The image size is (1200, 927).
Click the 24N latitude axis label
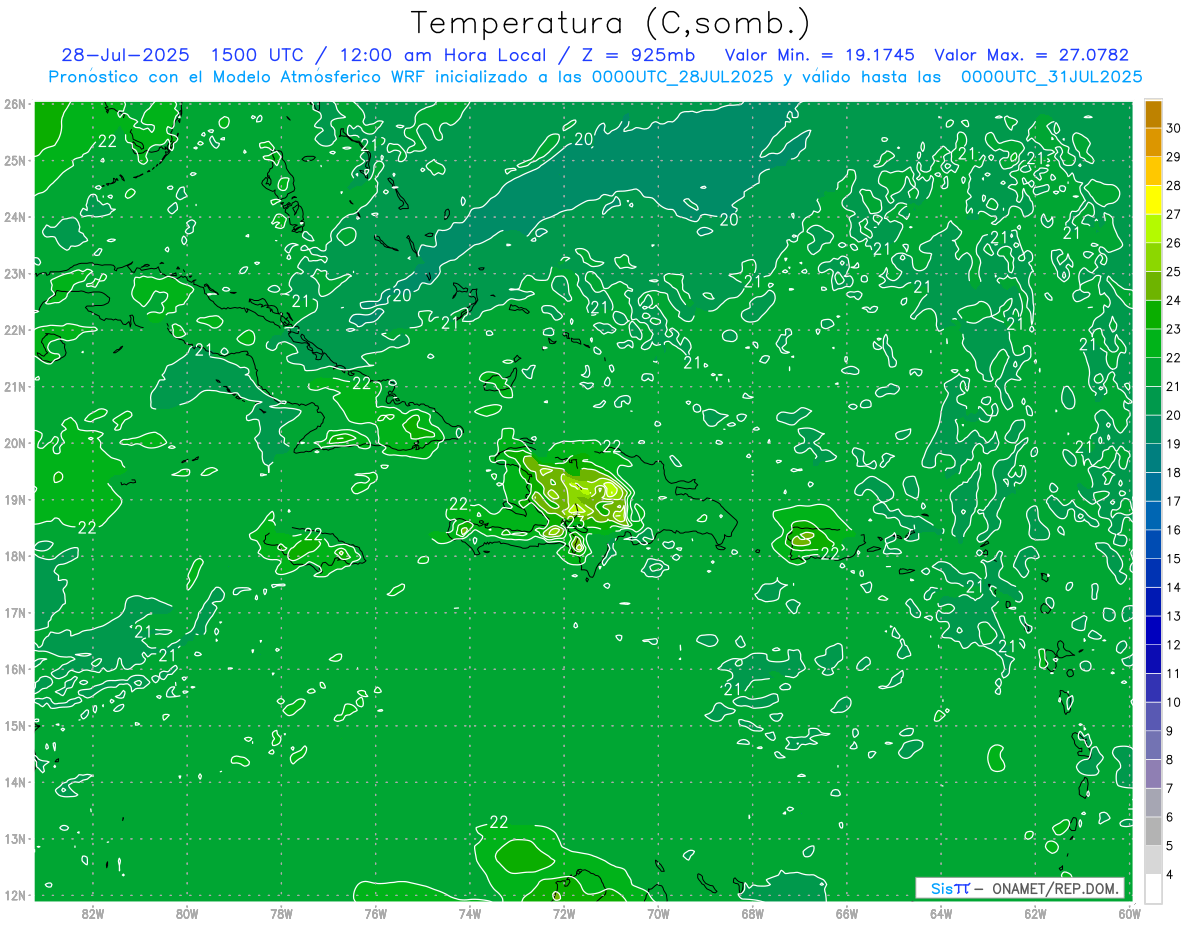pos(15,217)
